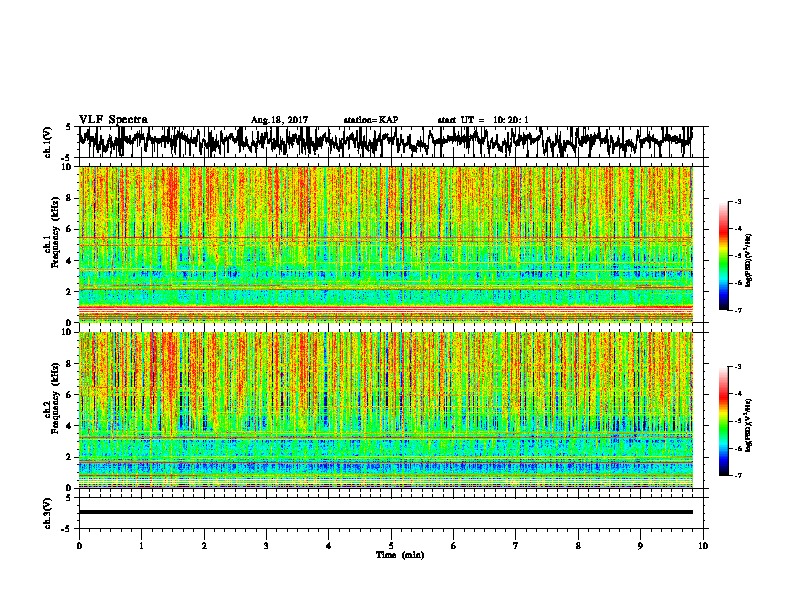Click the ch.2 colorbar log(PSD) label
The height and width of the screenshot is (612, 792).
click(x=748, y=425)
